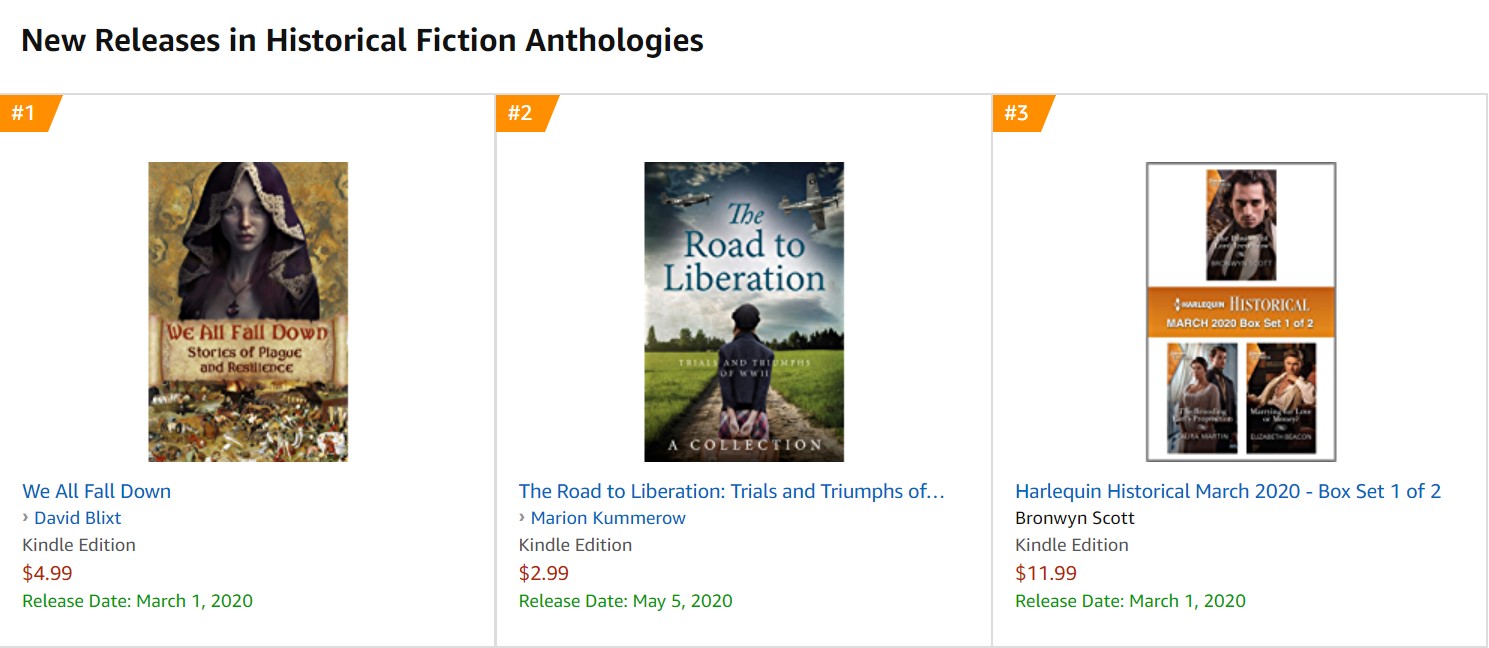The image size is (1489, 648).
Task: Open Harlequin Historical March 2020 title link
Action: coord(1227,491)
